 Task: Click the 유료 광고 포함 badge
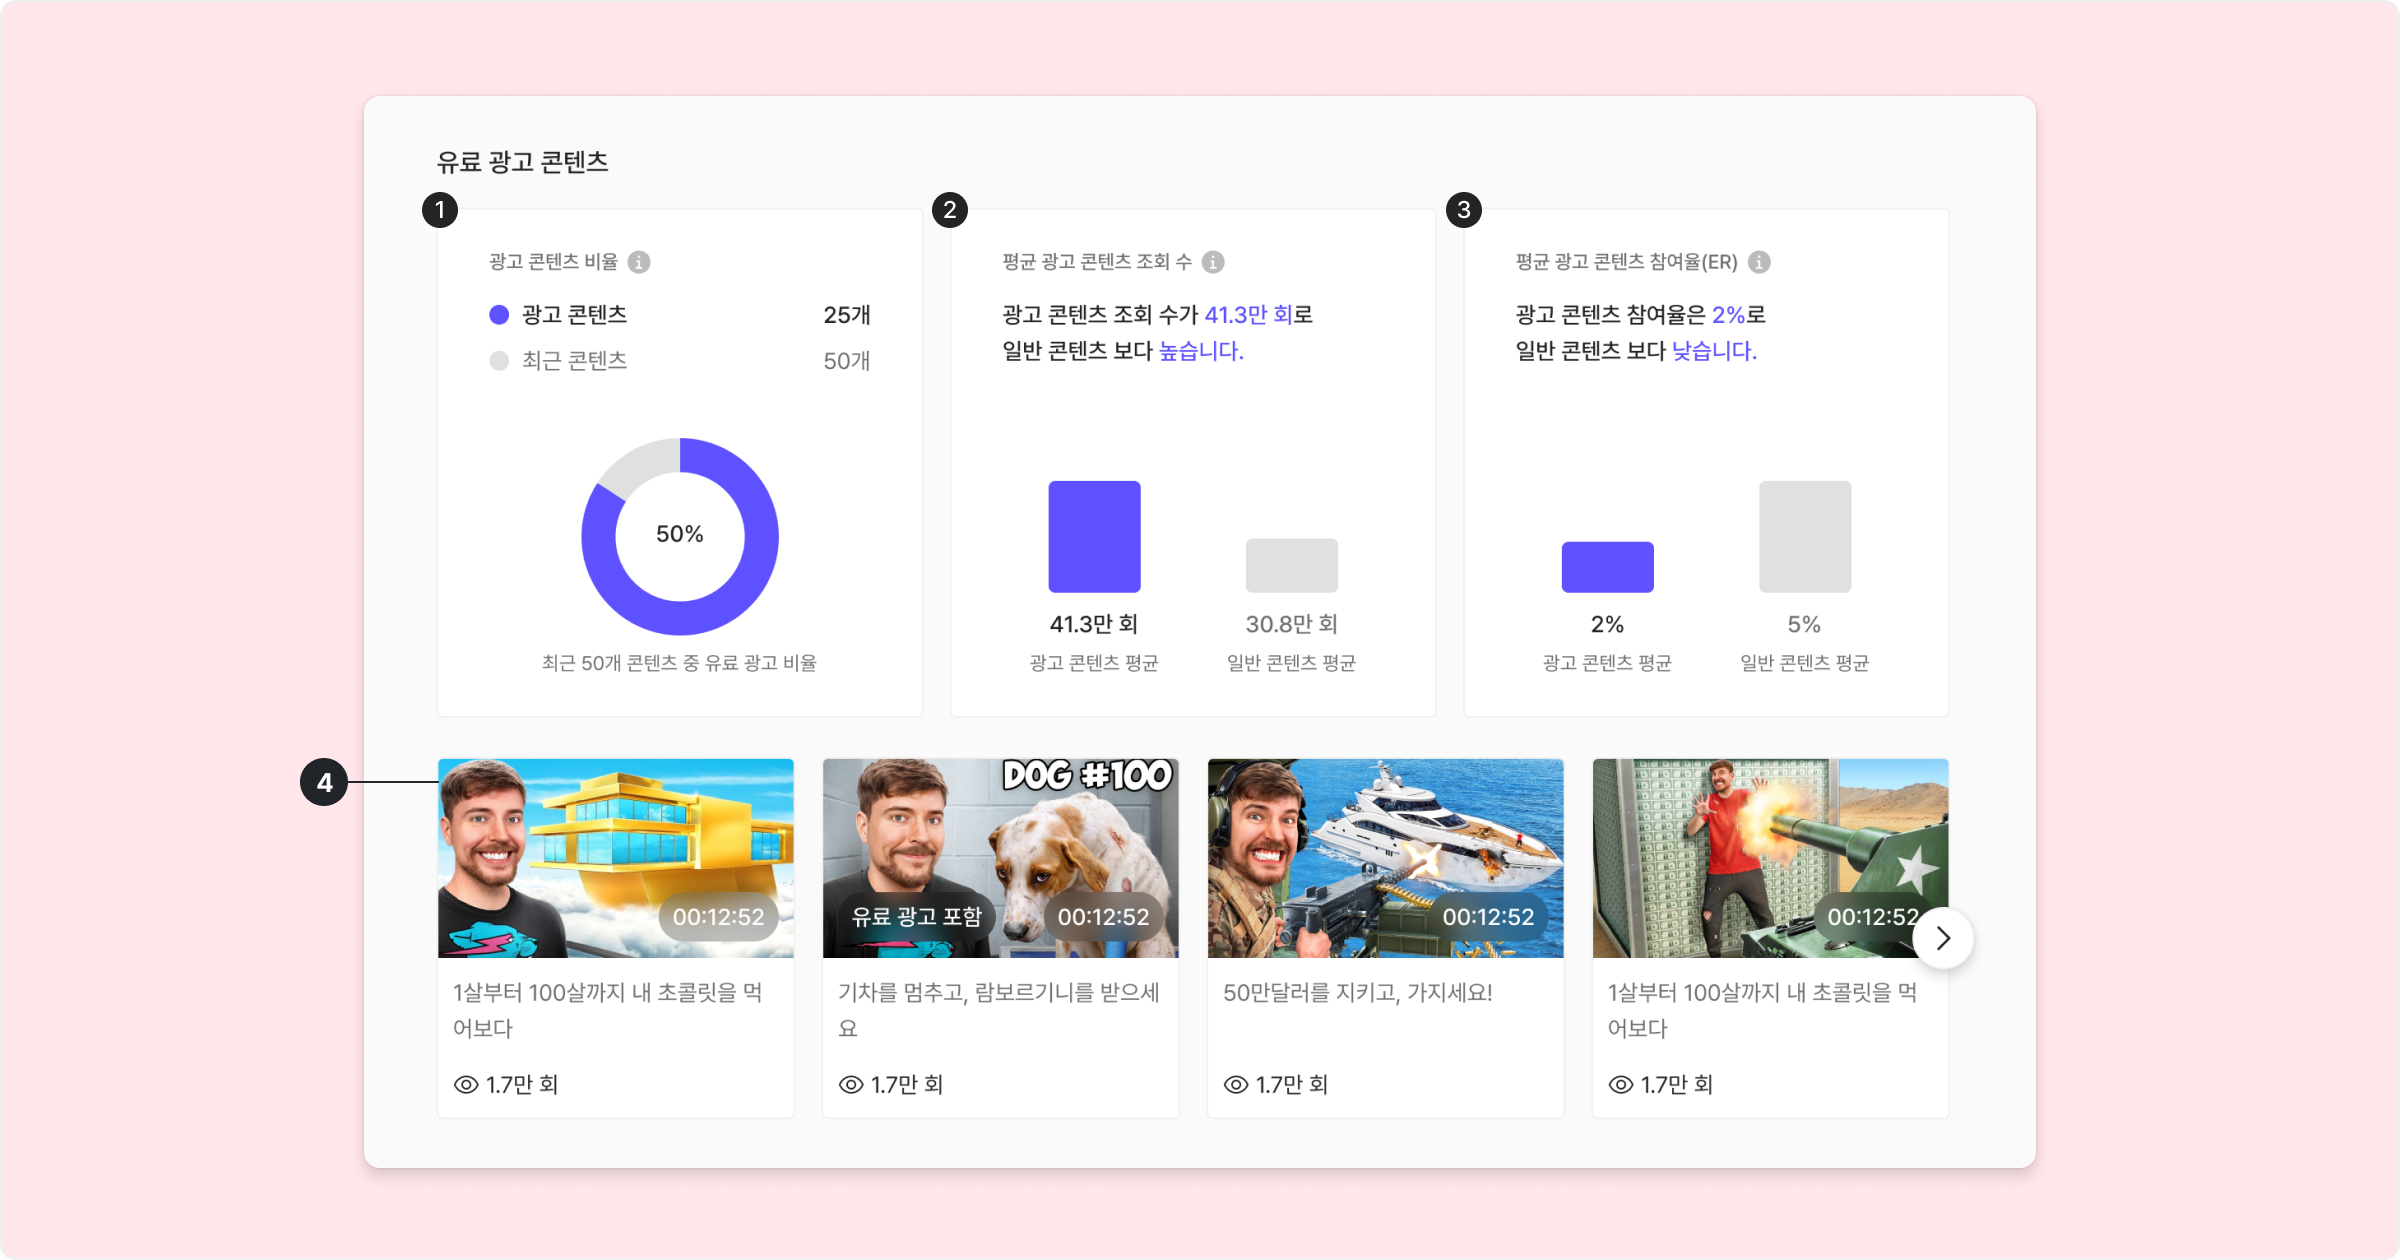916,917
